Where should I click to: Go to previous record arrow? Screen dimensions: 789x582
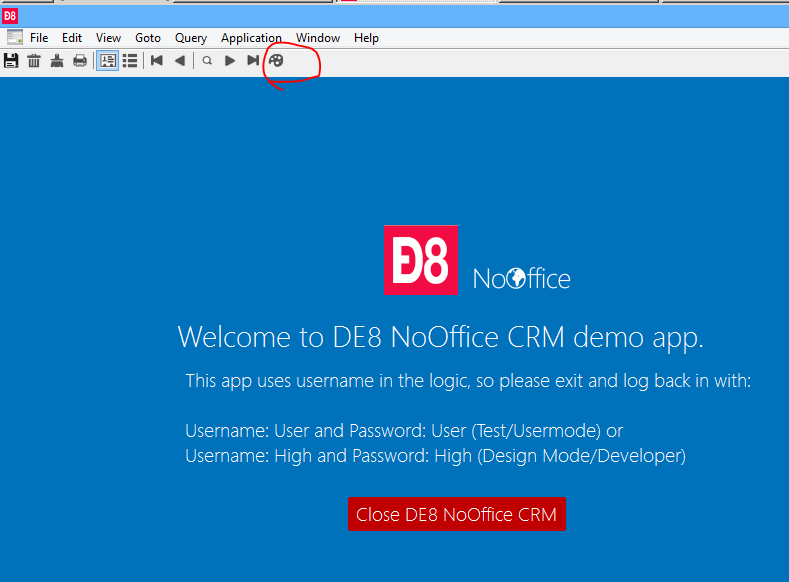(180, 61)
